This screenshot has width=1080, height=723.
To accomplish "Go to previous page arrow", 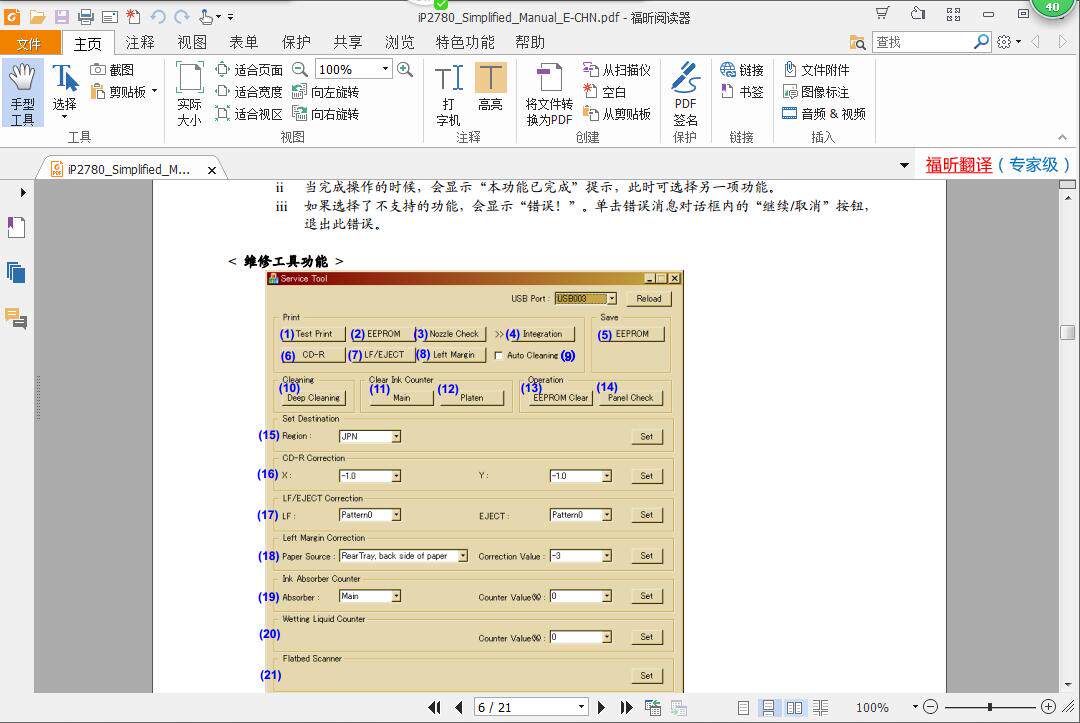I will 459,707.
